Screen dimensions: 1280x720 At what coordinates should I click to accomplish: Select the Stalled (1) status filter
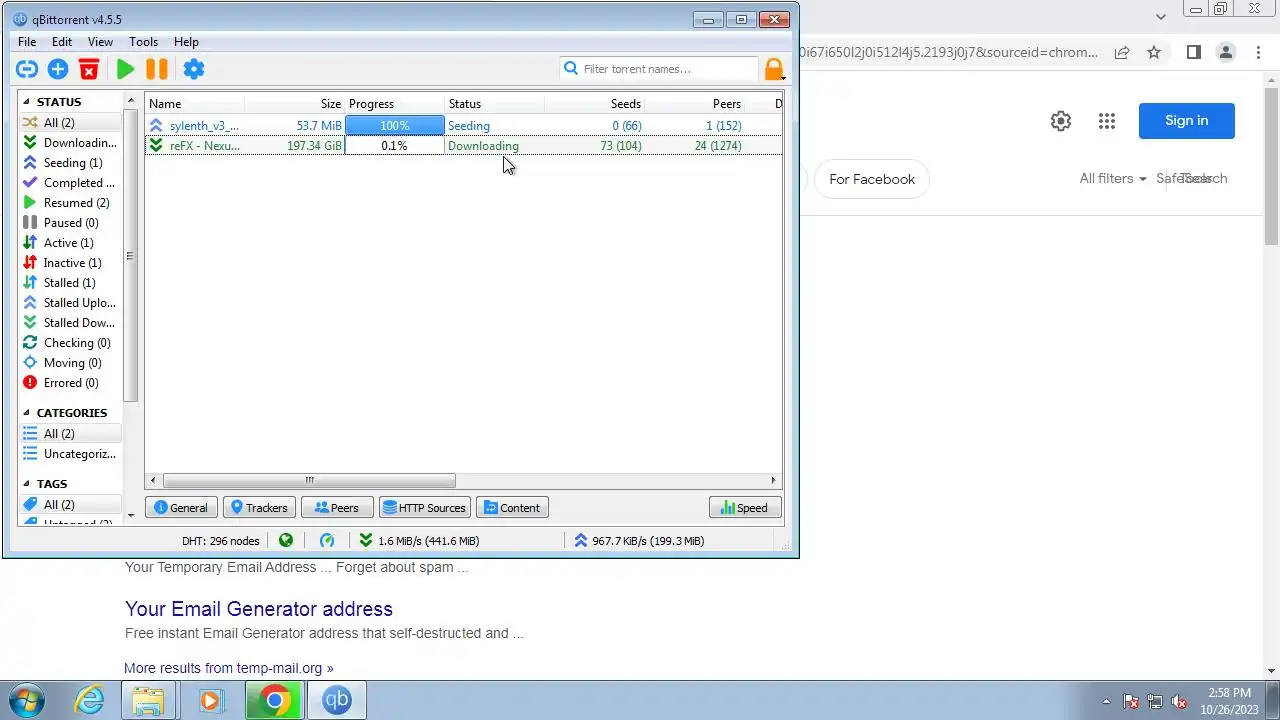(70, 283)
